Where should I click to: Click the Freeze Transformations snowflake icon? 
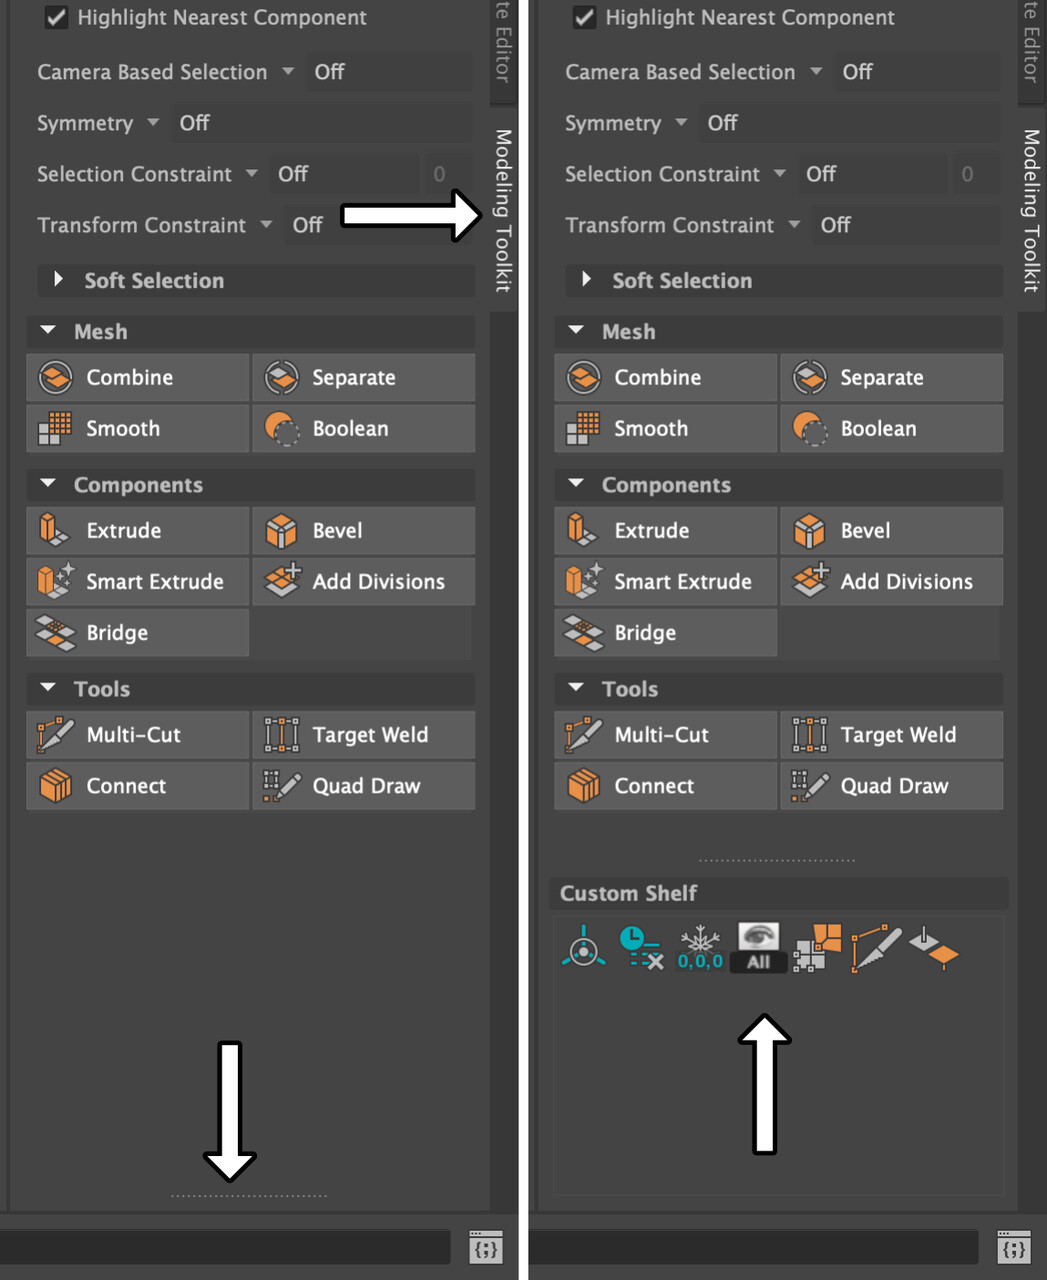point(700,946)
